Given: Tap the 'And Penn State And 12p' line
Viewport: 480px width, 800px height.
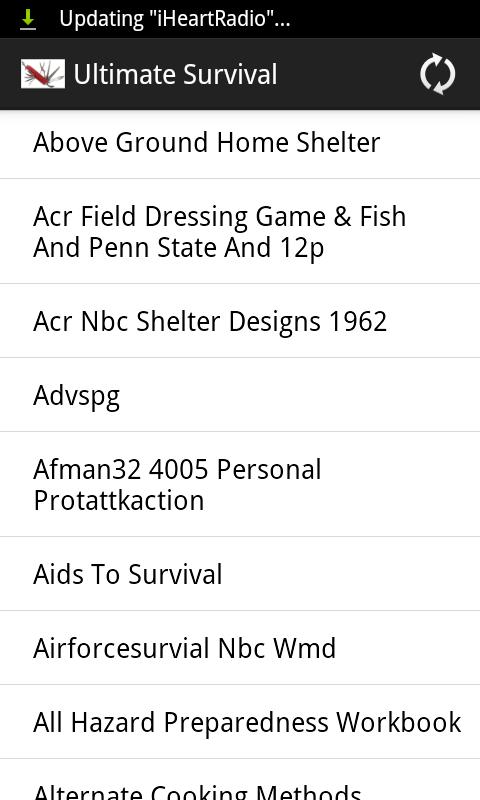Looking at the screenshot, I should (179, 247).
